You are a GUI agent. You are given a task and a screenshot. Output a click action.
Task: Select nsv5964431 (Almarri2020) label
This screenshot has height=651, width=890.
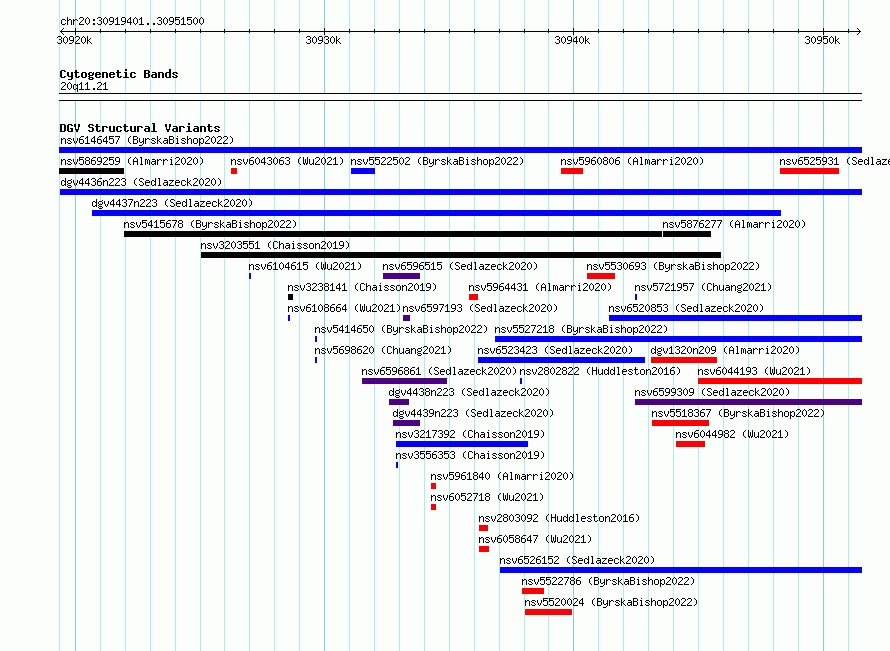(540, 287)
